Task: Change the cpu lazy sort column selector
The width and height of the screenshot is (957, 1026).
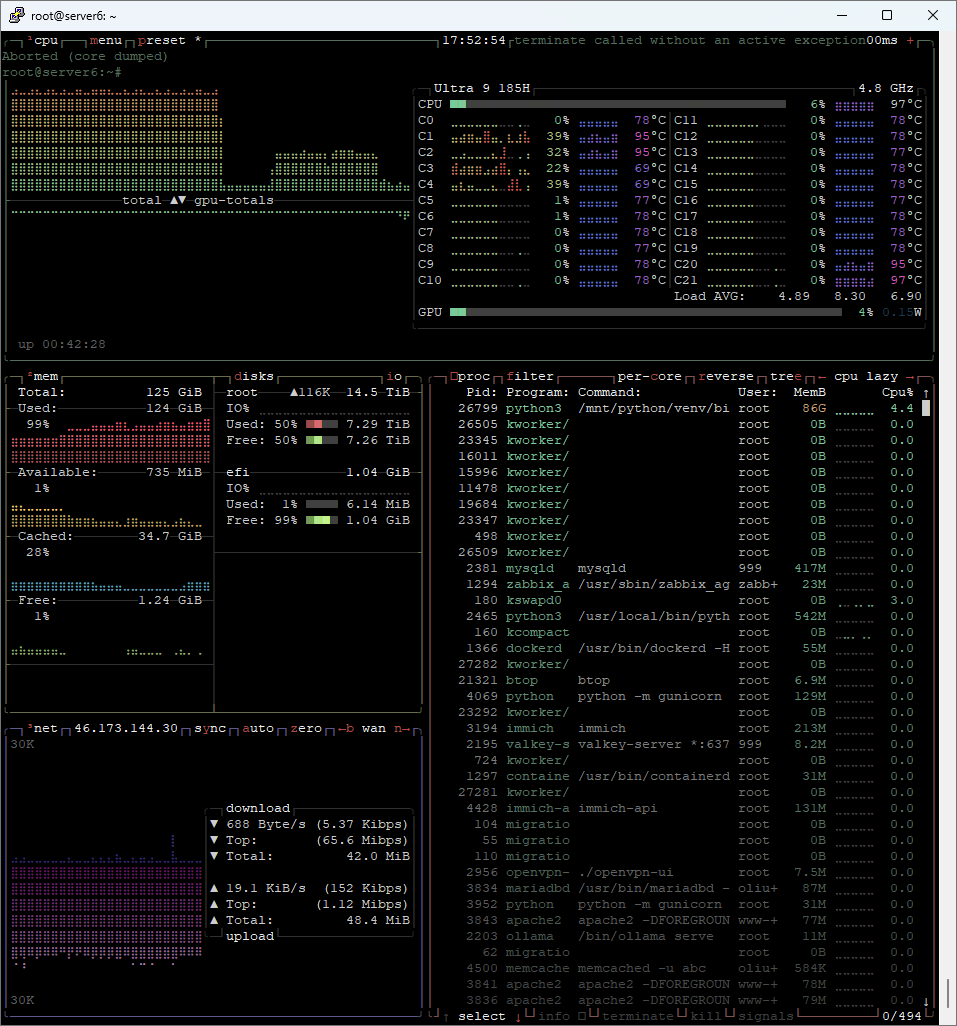Action: point(866,377)
